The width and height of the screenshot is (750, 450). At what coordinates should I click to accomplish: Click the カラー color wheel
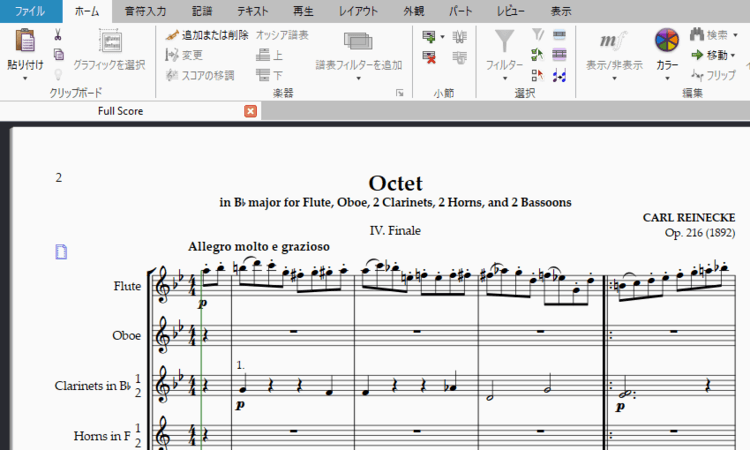point(666,42)
